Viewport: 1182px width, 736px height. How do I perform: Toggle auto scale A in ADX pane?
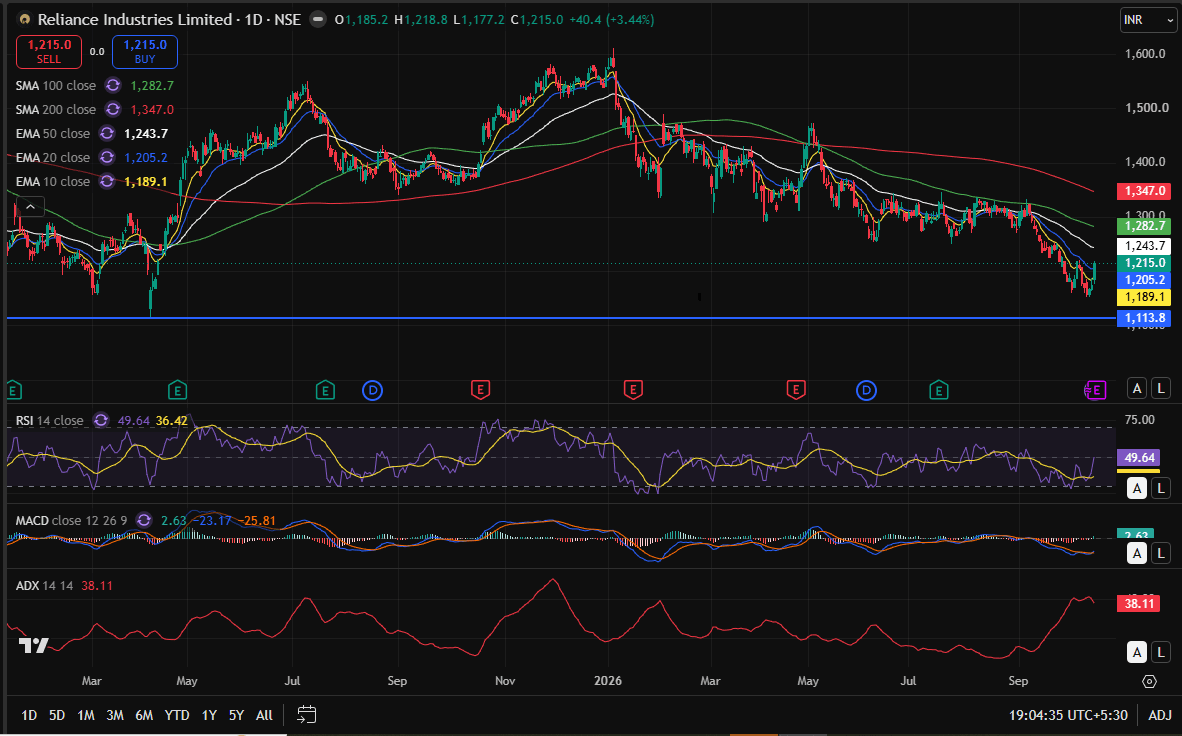point(1137,652)
